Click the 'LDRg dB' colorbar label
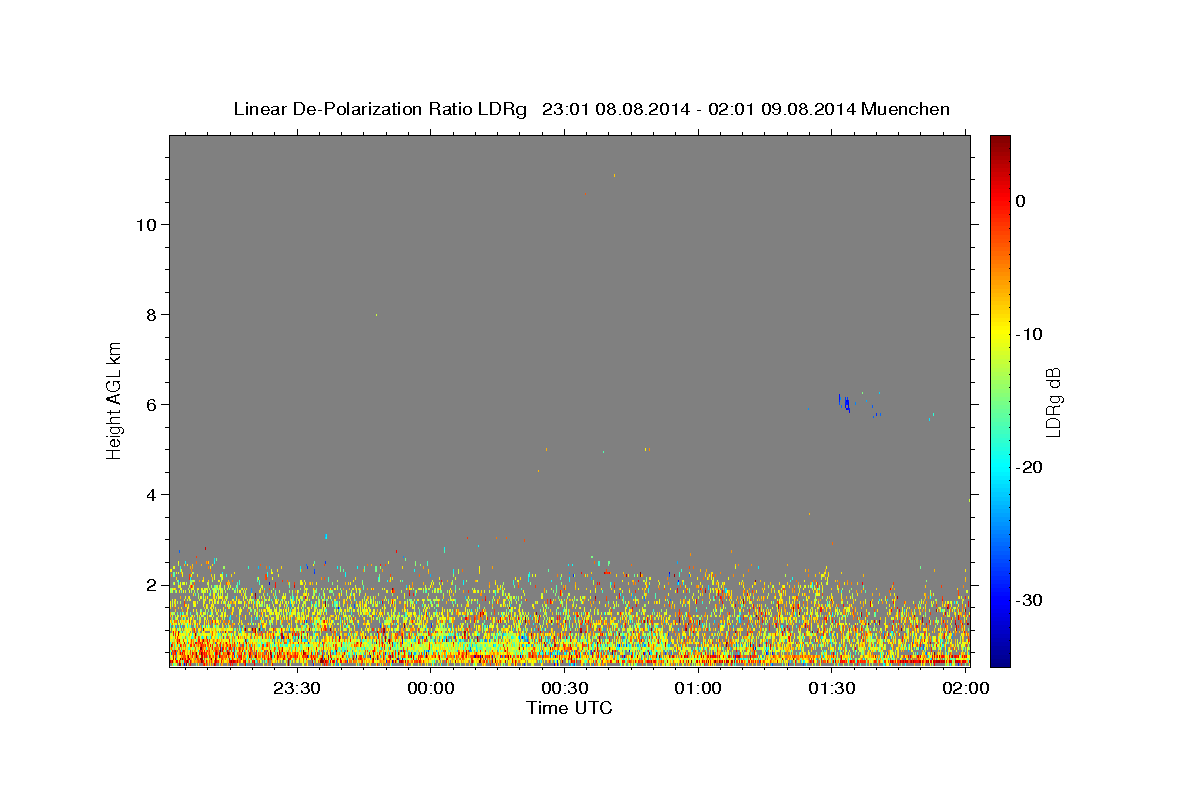This screenshot has width=1200, height=800. tap(1053, 401)
